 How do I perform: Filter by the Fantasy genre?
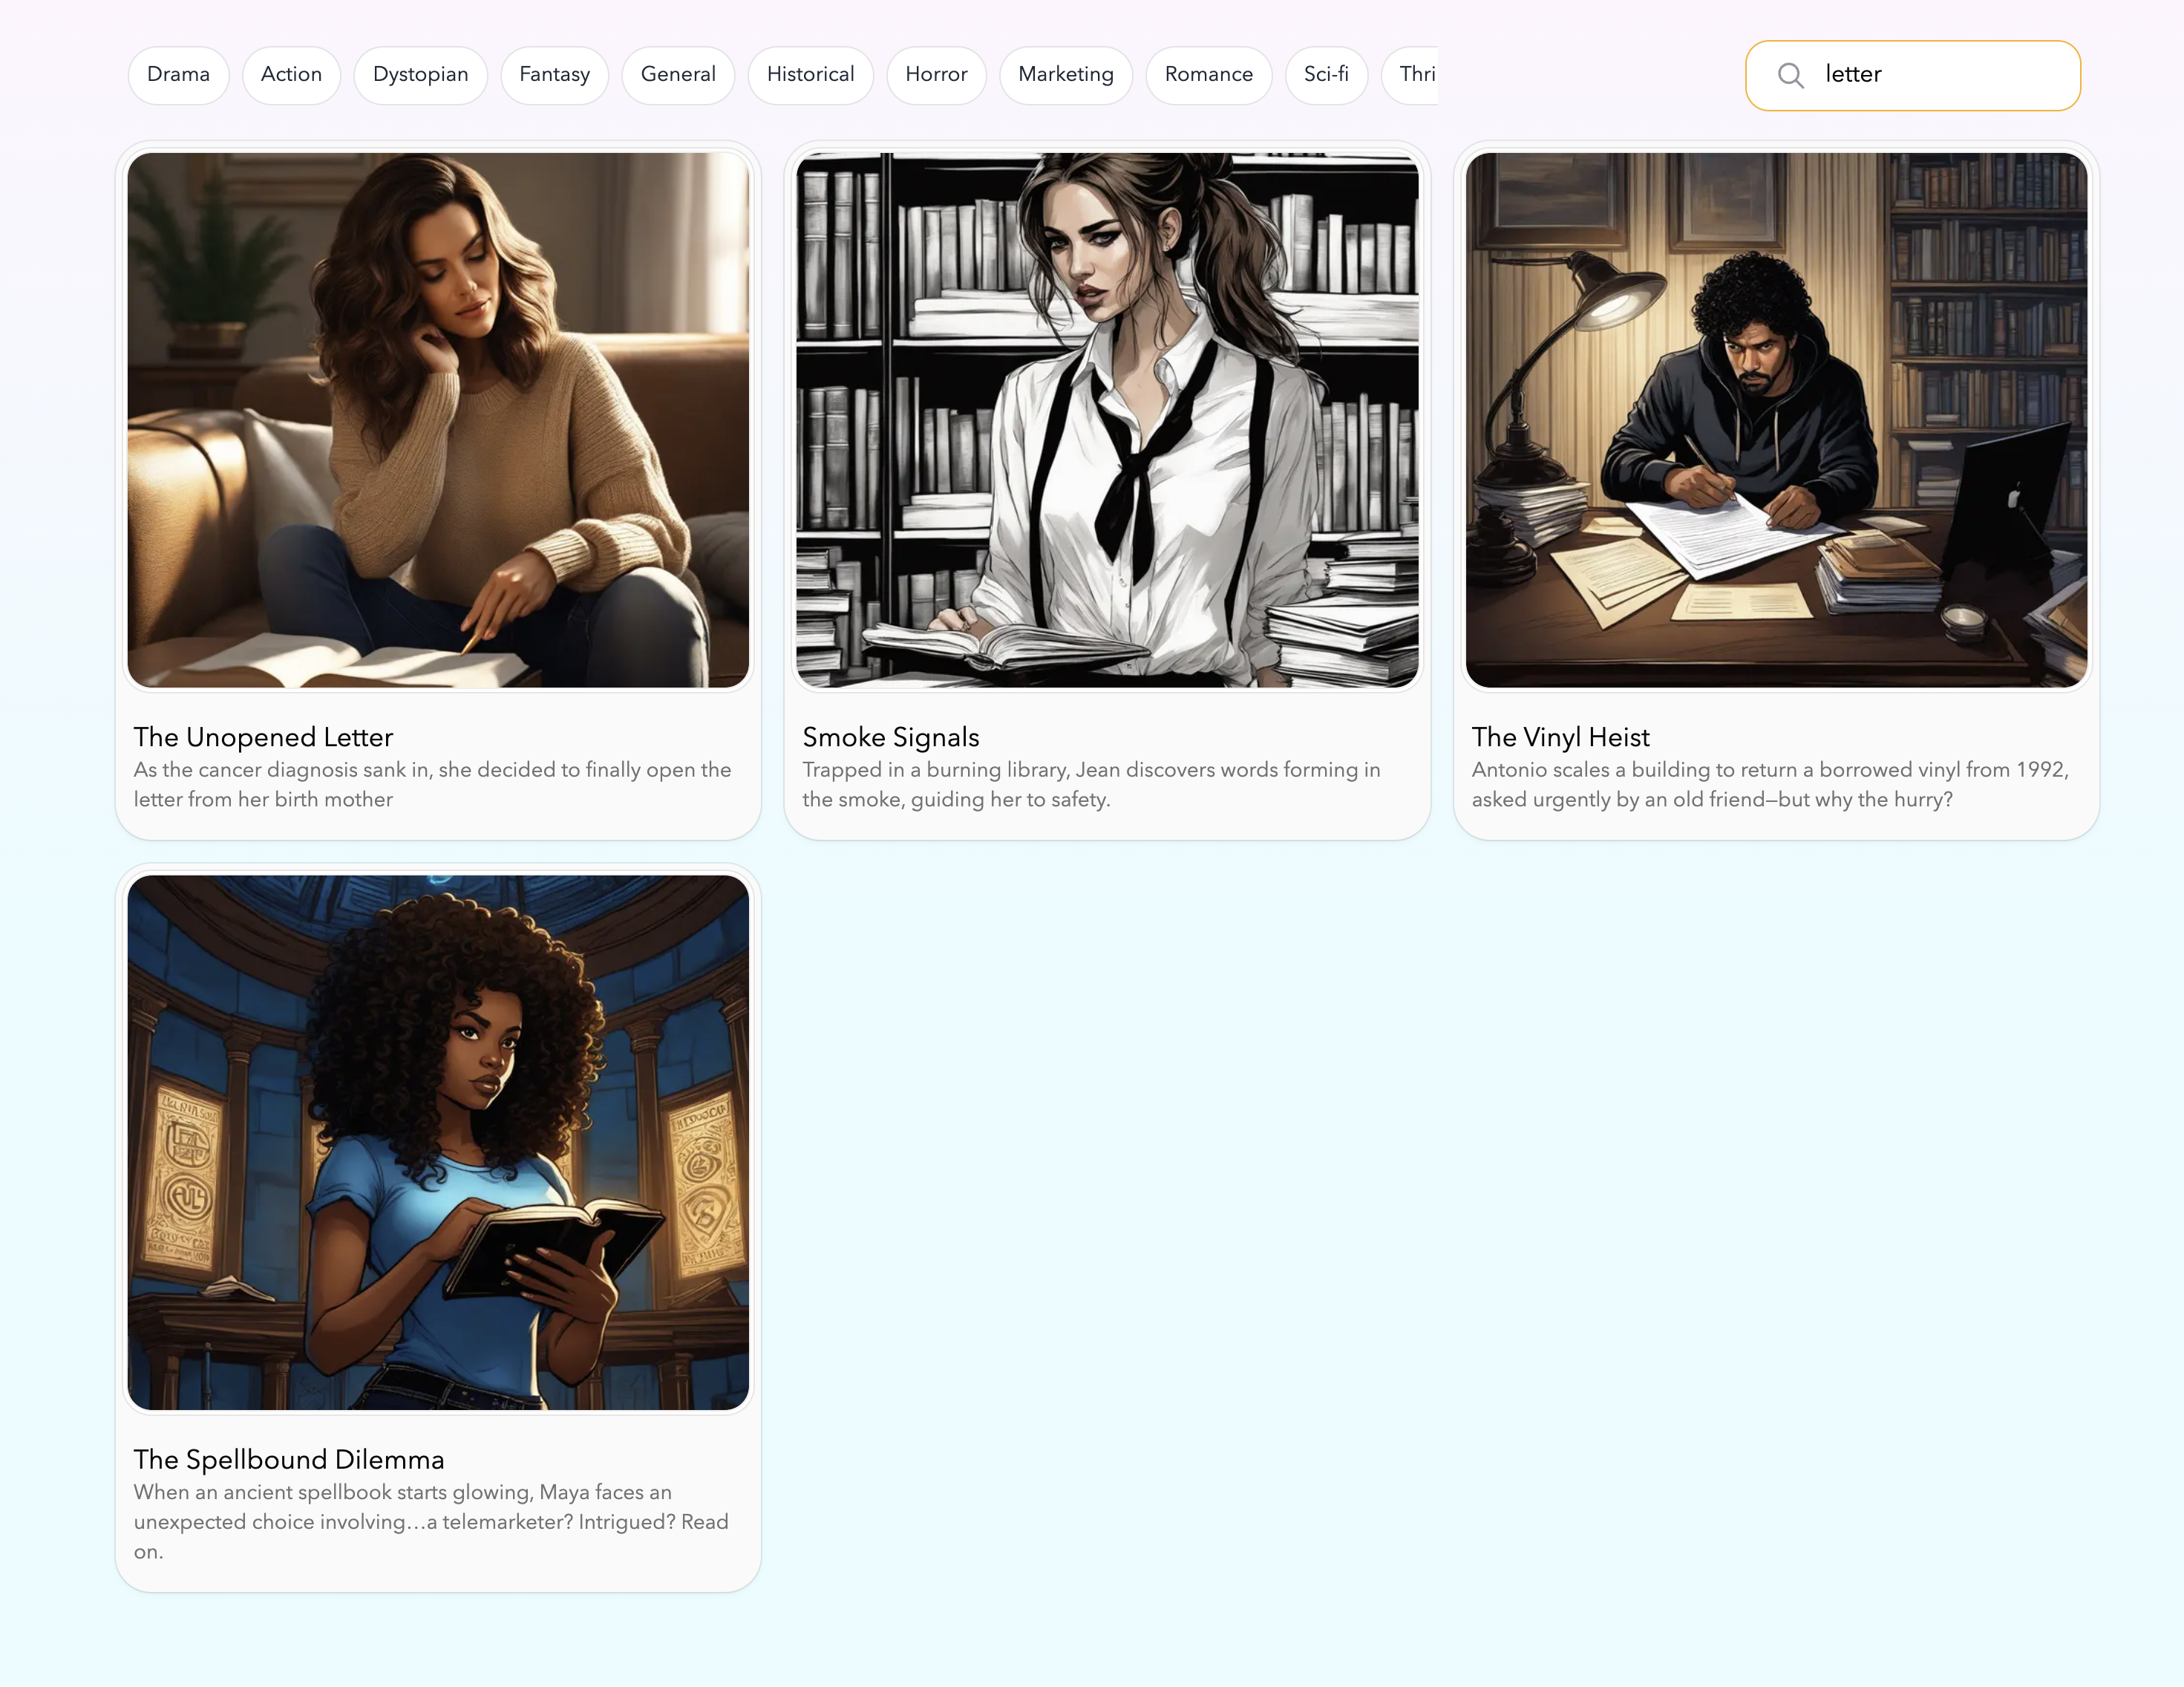[x=554, y=75]
